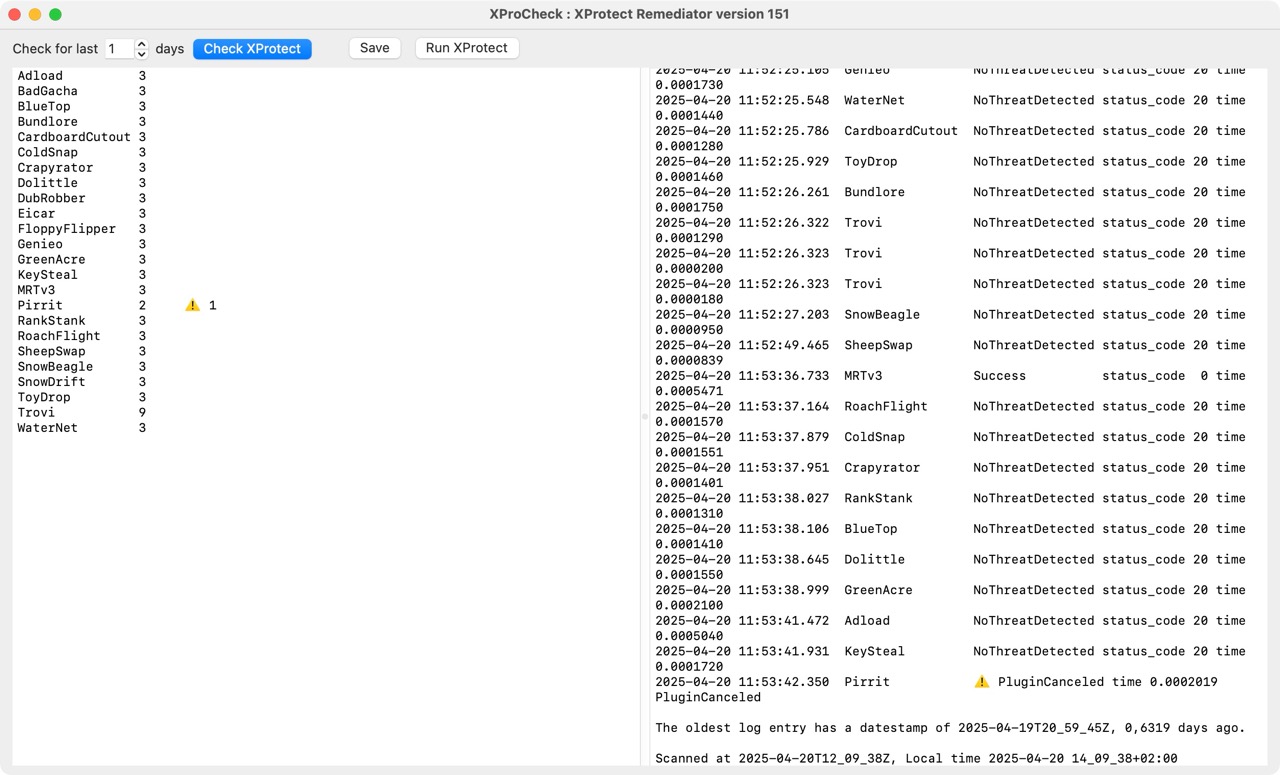This screenshot has width=1280, height=775.
Task: Select DubRobber in the scanner list
Action: 51,198
